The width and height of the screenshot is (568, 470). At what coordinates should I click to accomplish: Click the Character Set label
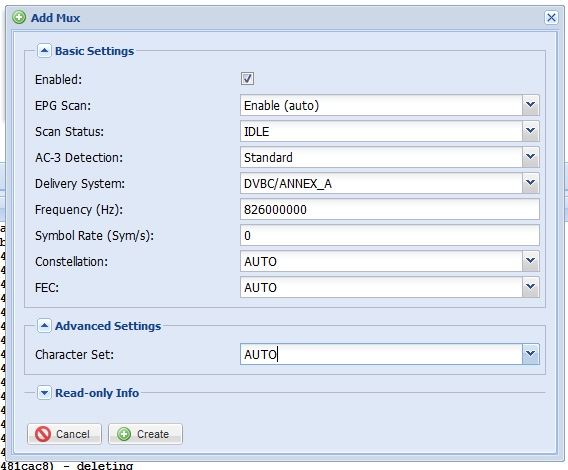(x=74, y=354)
